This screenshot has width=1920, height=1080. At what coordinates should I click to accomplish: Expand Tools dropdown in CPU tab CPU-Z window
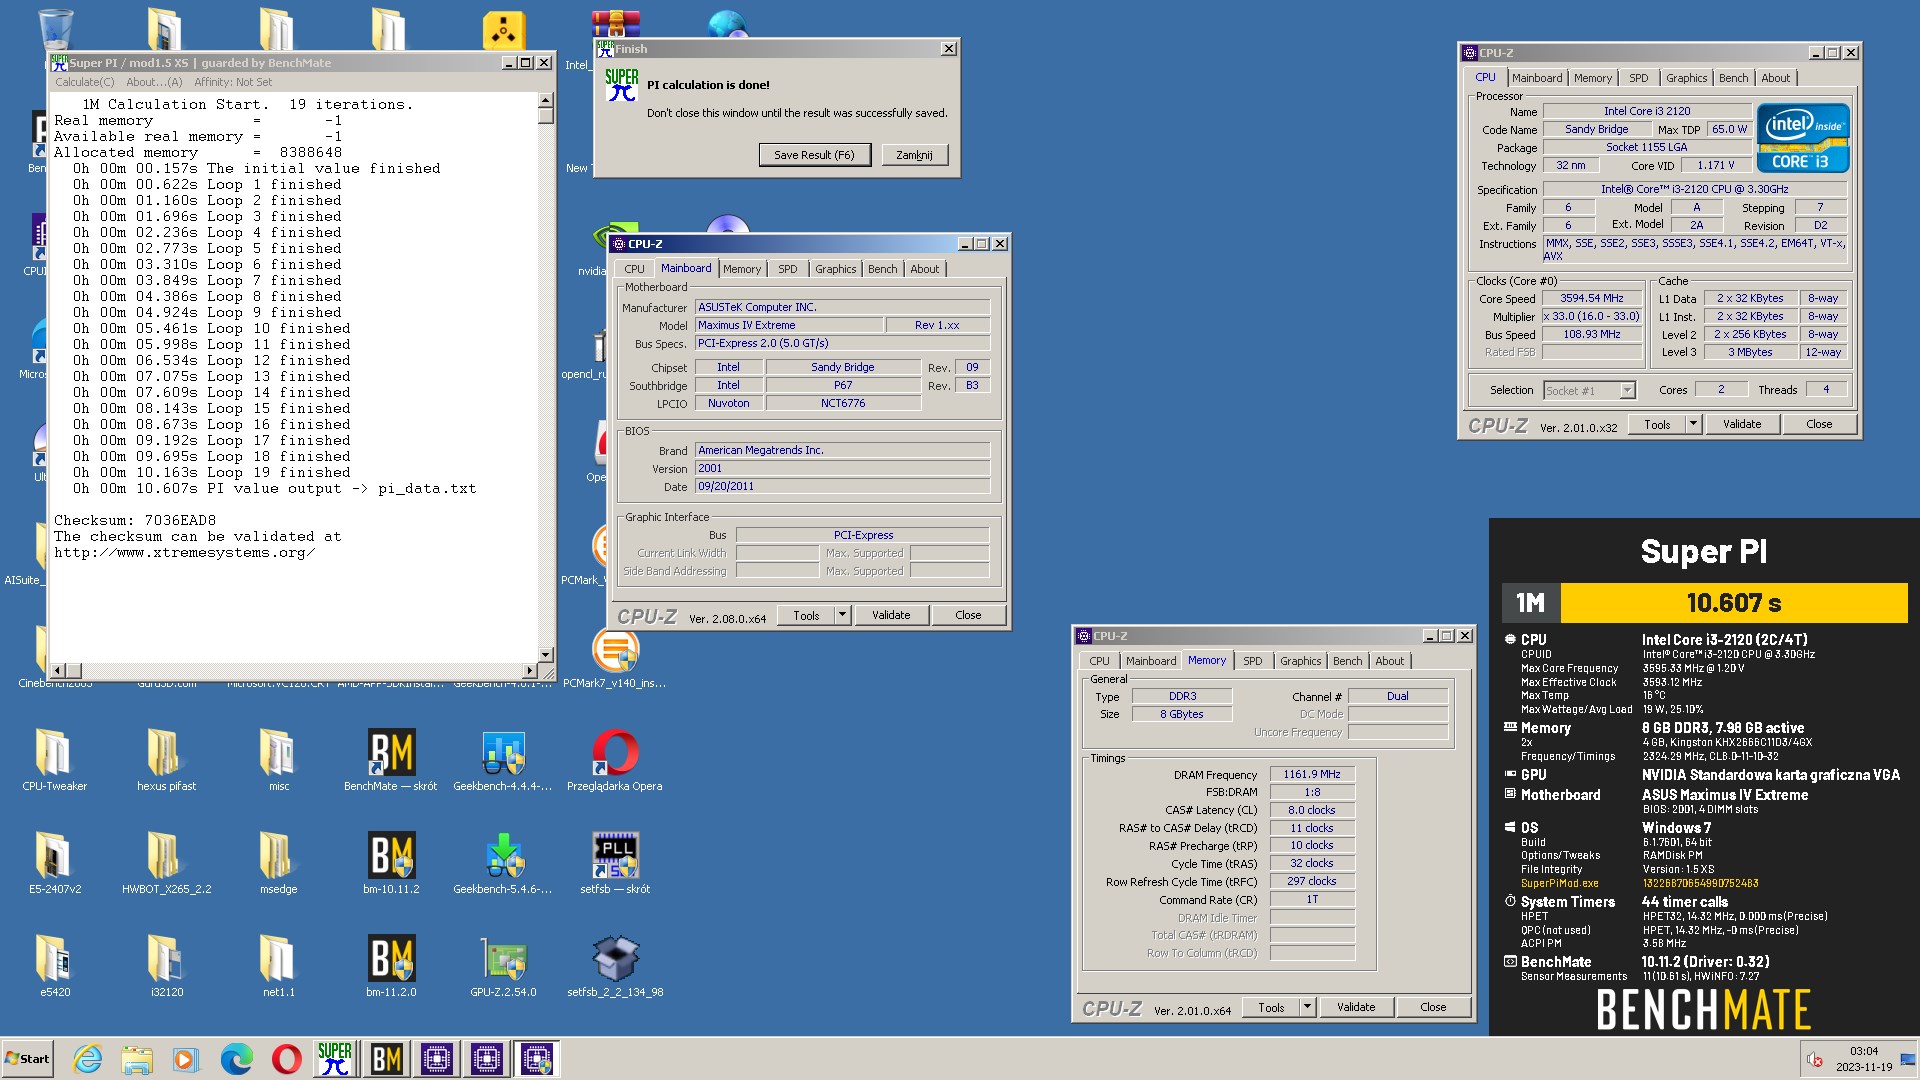tap(1693, 424)
